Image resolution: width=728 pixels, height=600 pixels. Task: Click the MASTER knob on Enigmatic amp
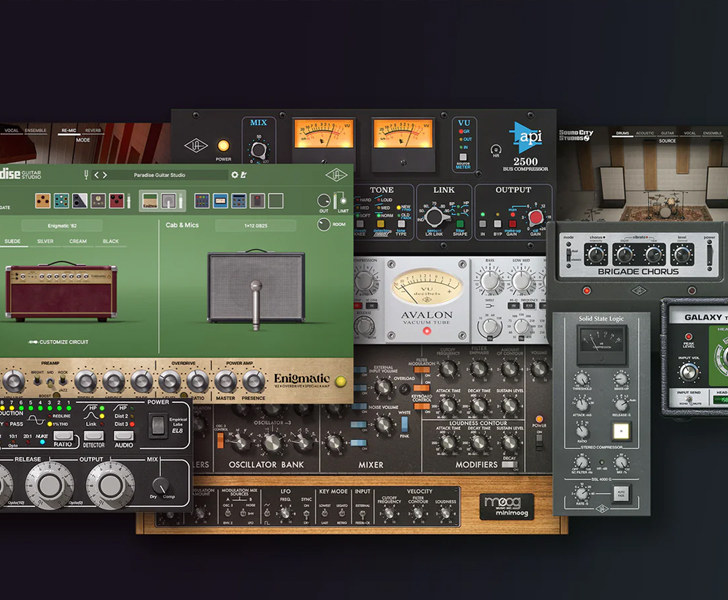tap(226, 381)
